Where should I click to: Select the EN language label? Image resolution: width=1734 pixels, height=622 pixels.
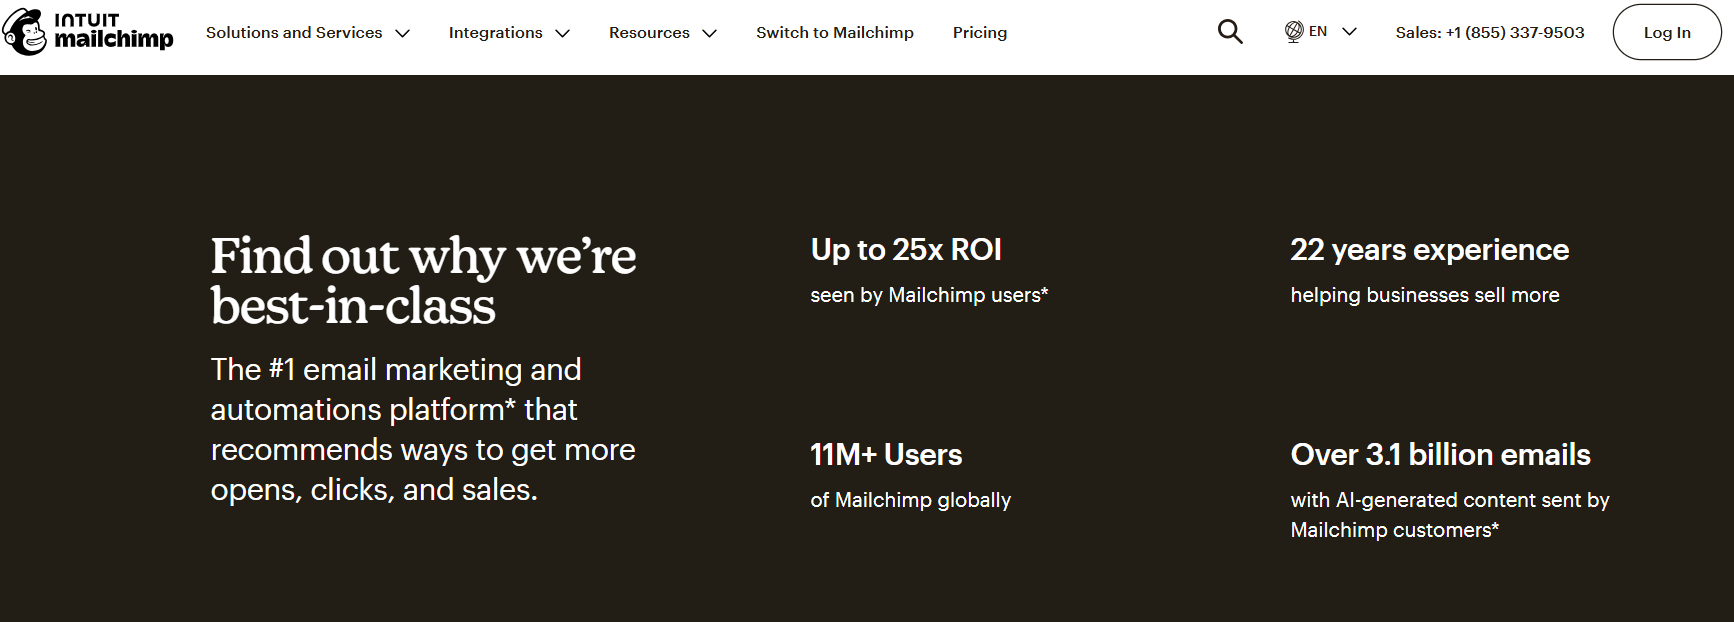point(1318,32)
